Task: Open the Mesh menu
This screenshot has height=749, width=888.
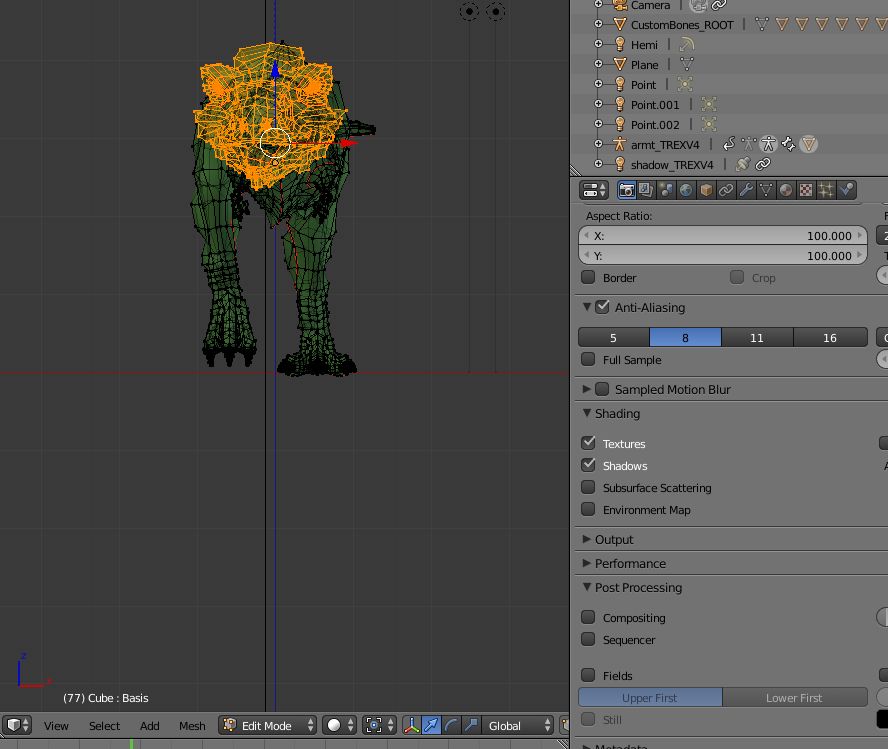Action: pyautogui.click(x=192, y=725)
